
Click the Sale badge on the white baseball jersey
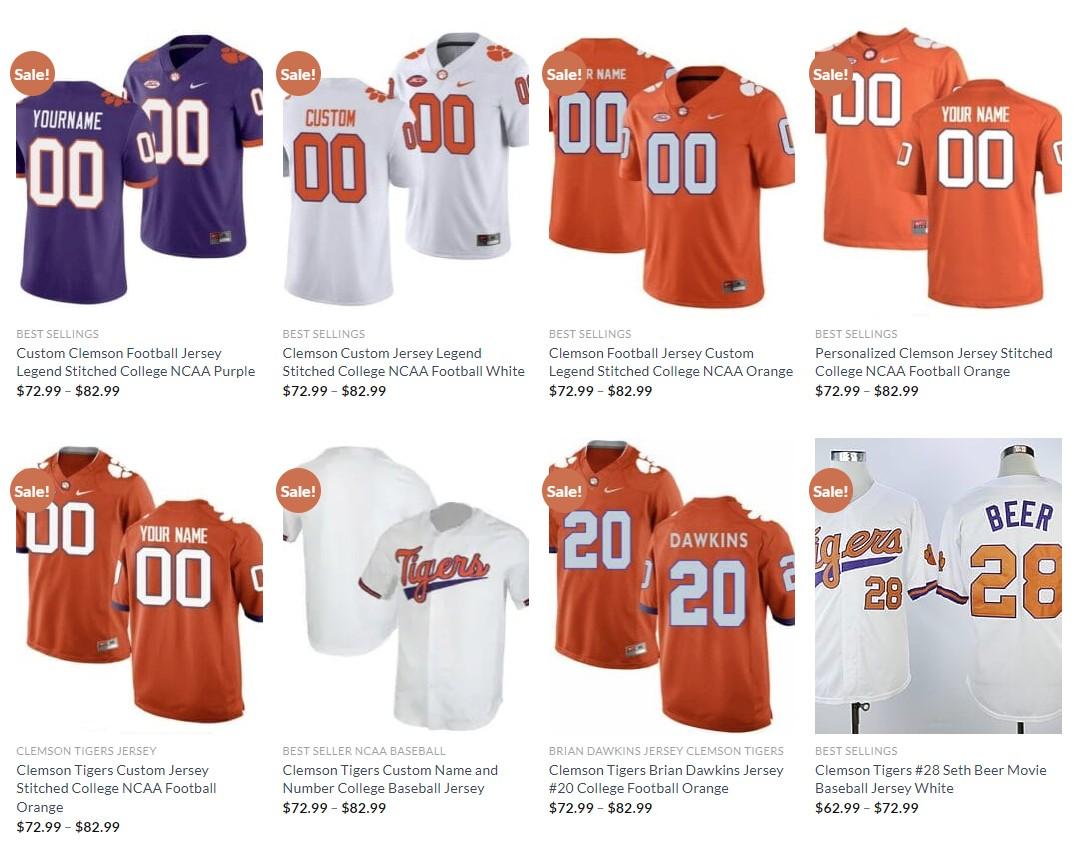(x=298, y=491)
